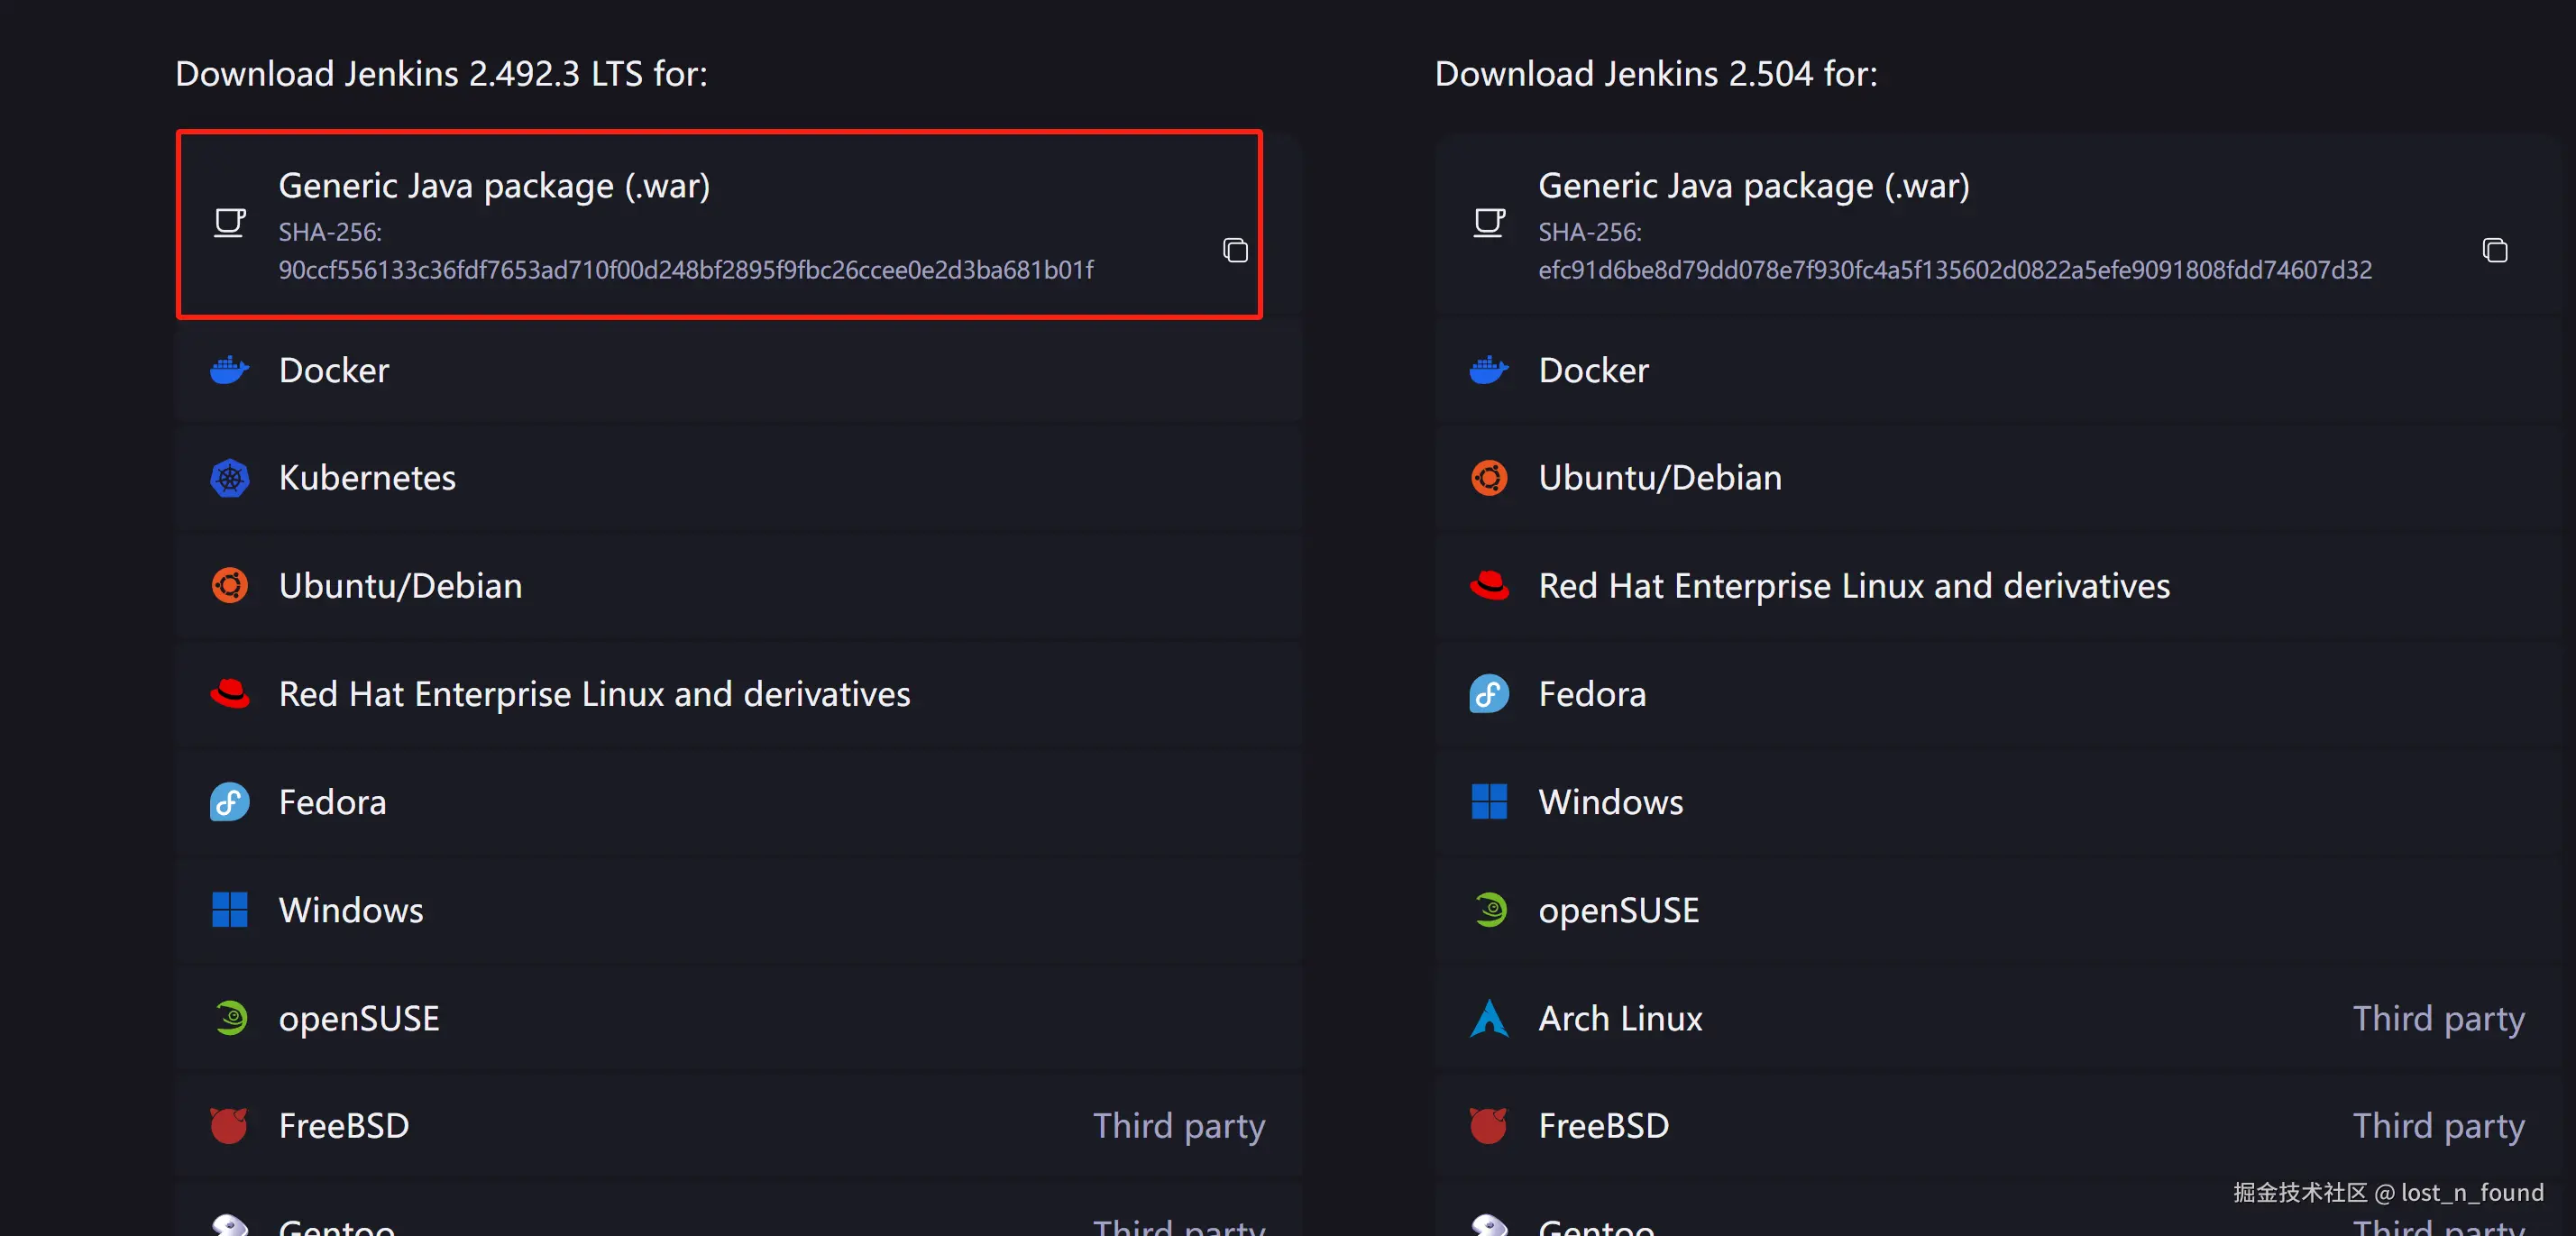The width and height of the screenshot is (2576, 1236).
Task: Download weekly Generic Java package (.war)
Action: pyautogui.click(x=1753, y=186)
